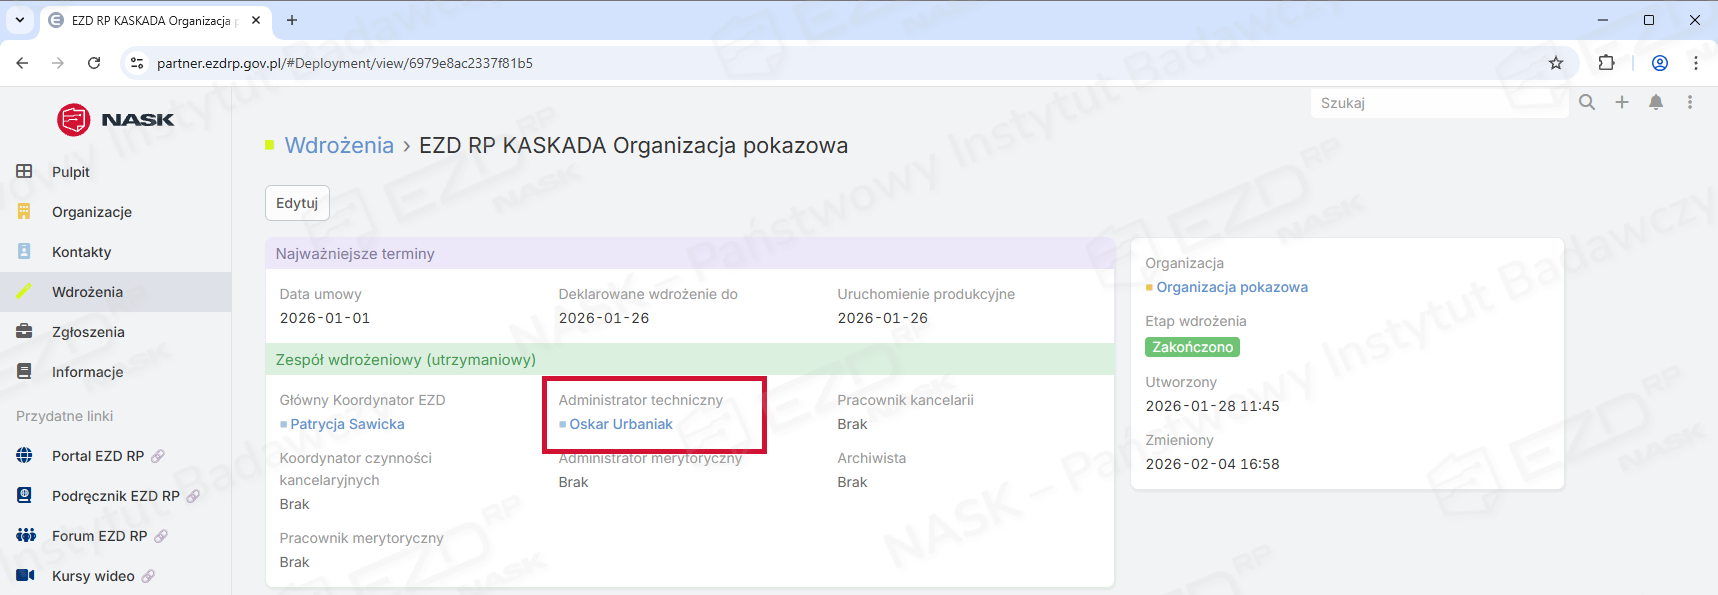Open the Patrycja Sawicka contact link
Image resolution: width=1718 pixels, height=595 pixels.
click(x=347, y=424)
